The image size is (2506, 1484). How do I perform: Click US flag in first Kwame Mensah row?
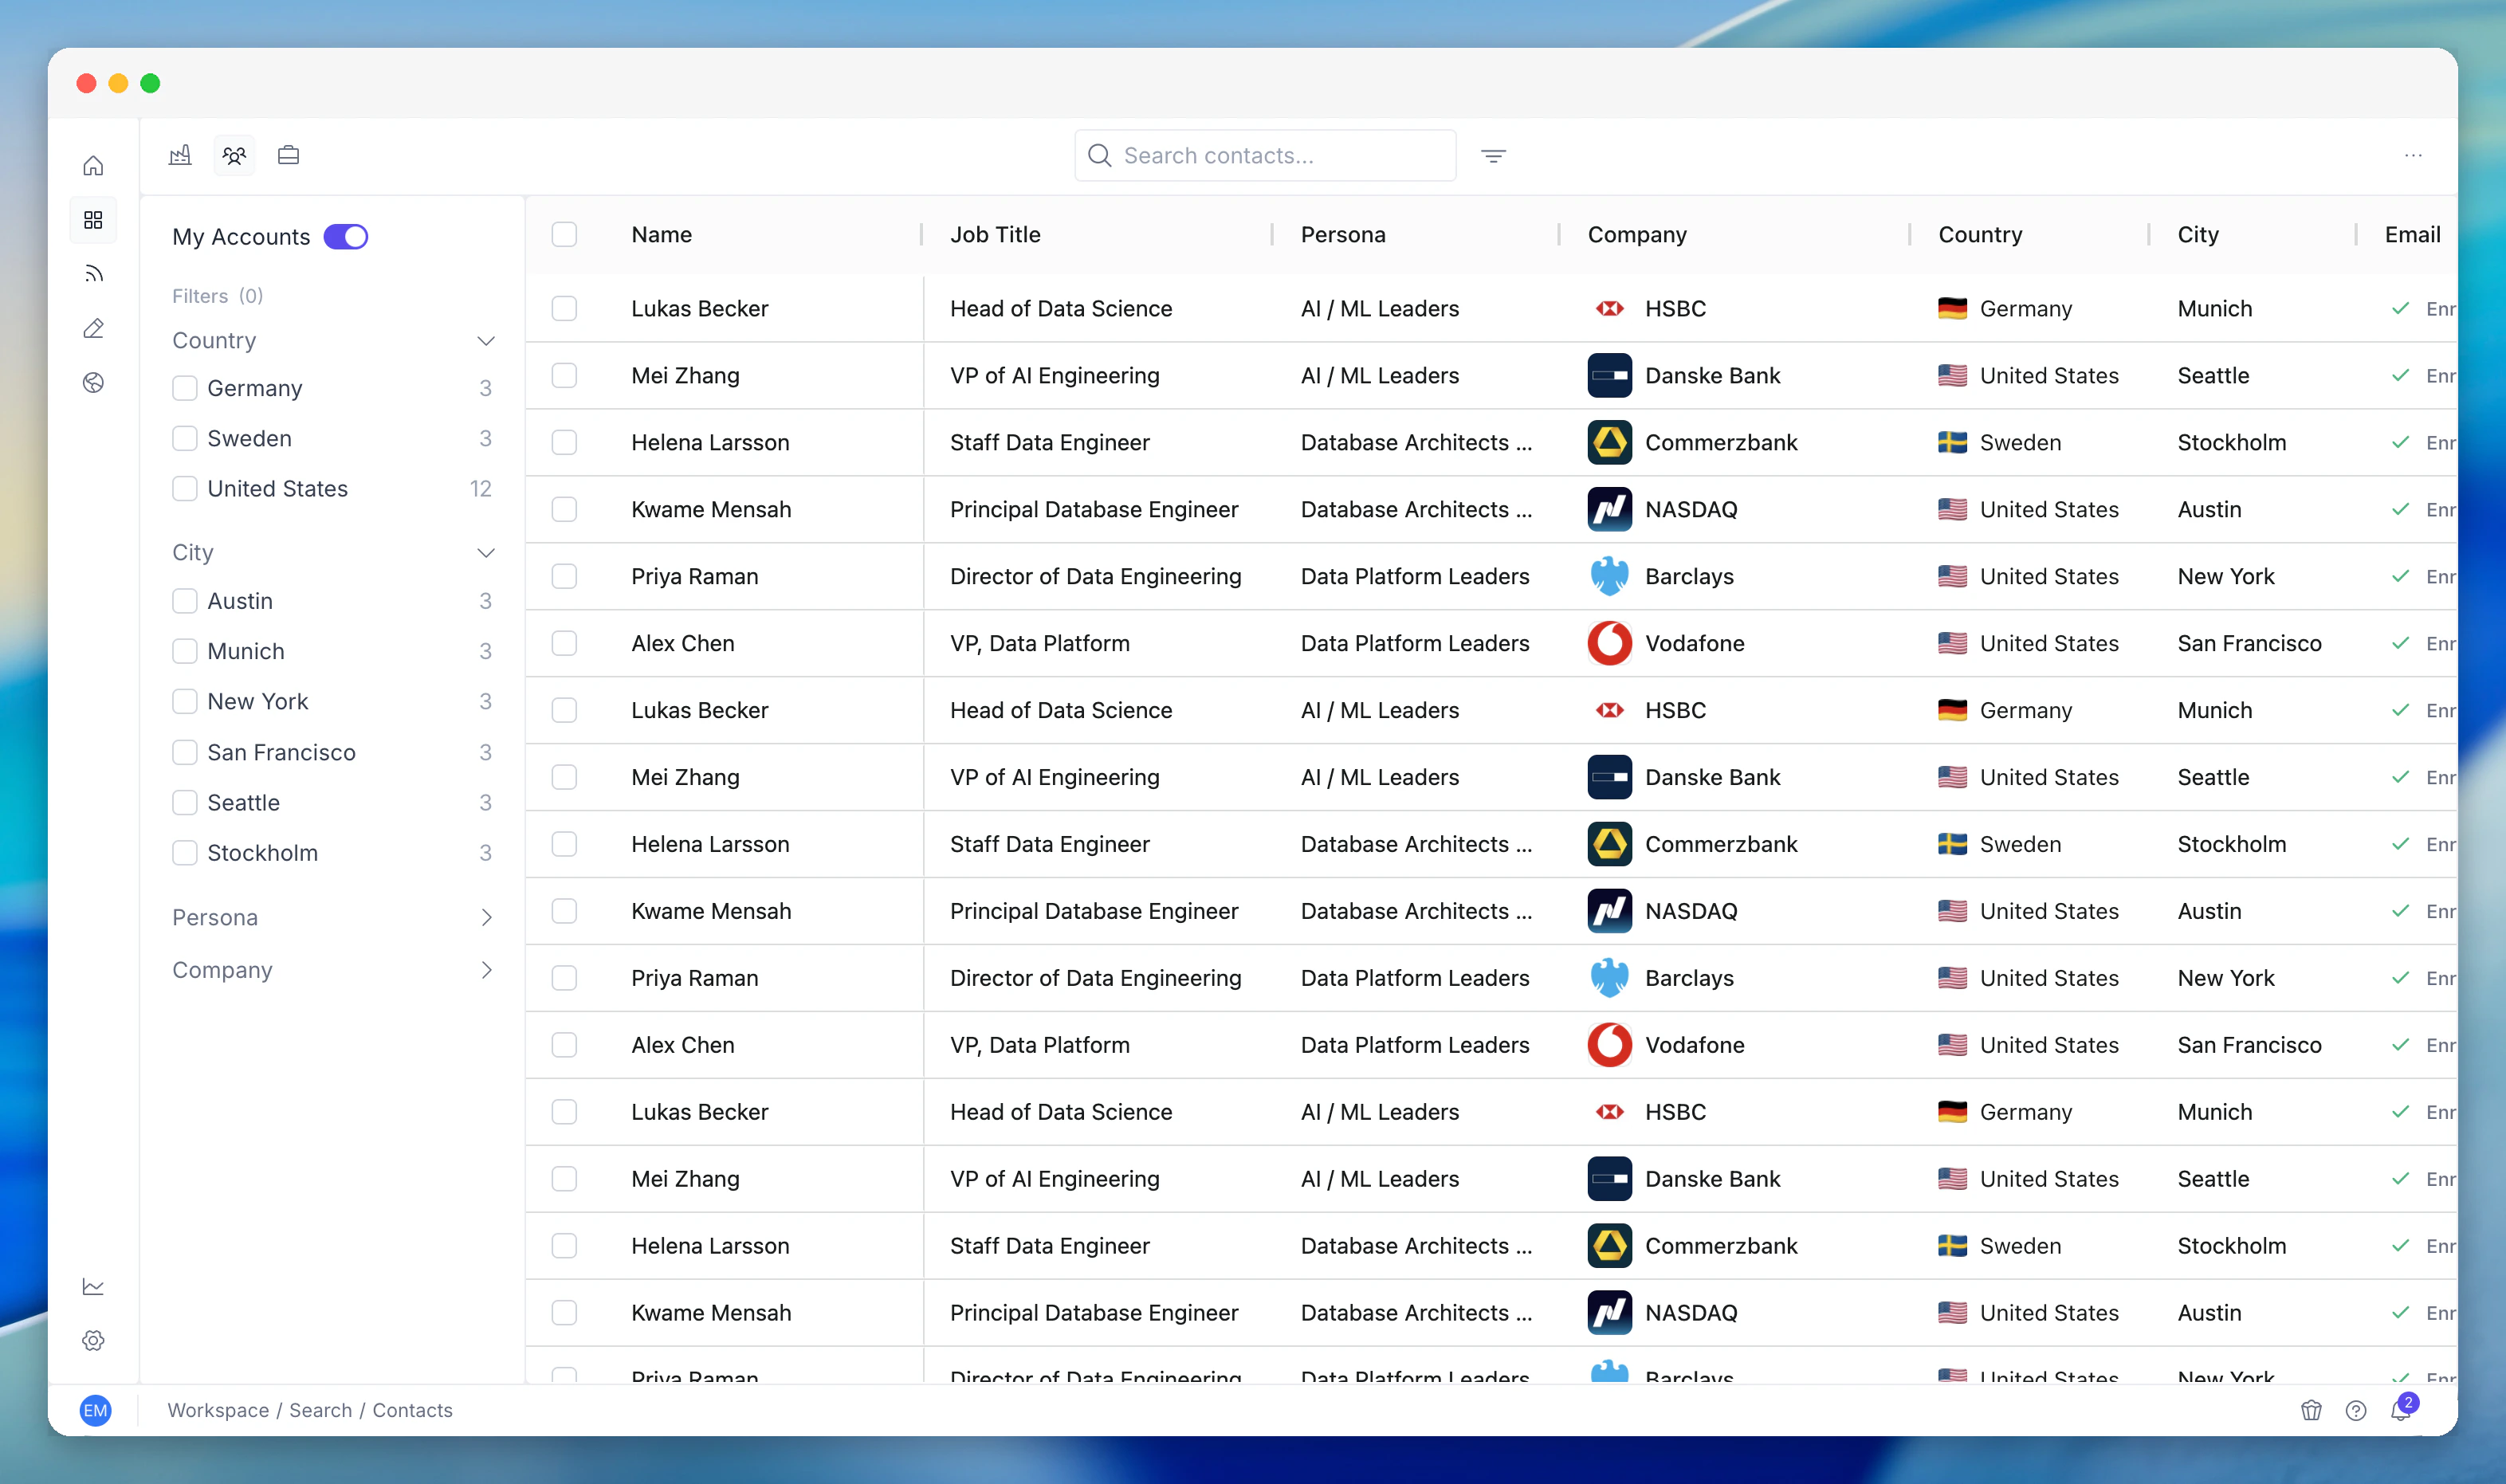[x=1952, y=509]
